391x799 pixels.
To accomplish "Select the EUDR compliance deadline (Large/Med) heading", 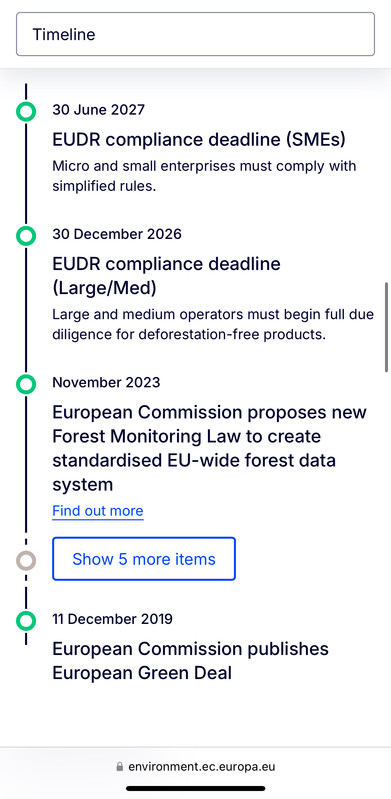I will pos(166,276).
